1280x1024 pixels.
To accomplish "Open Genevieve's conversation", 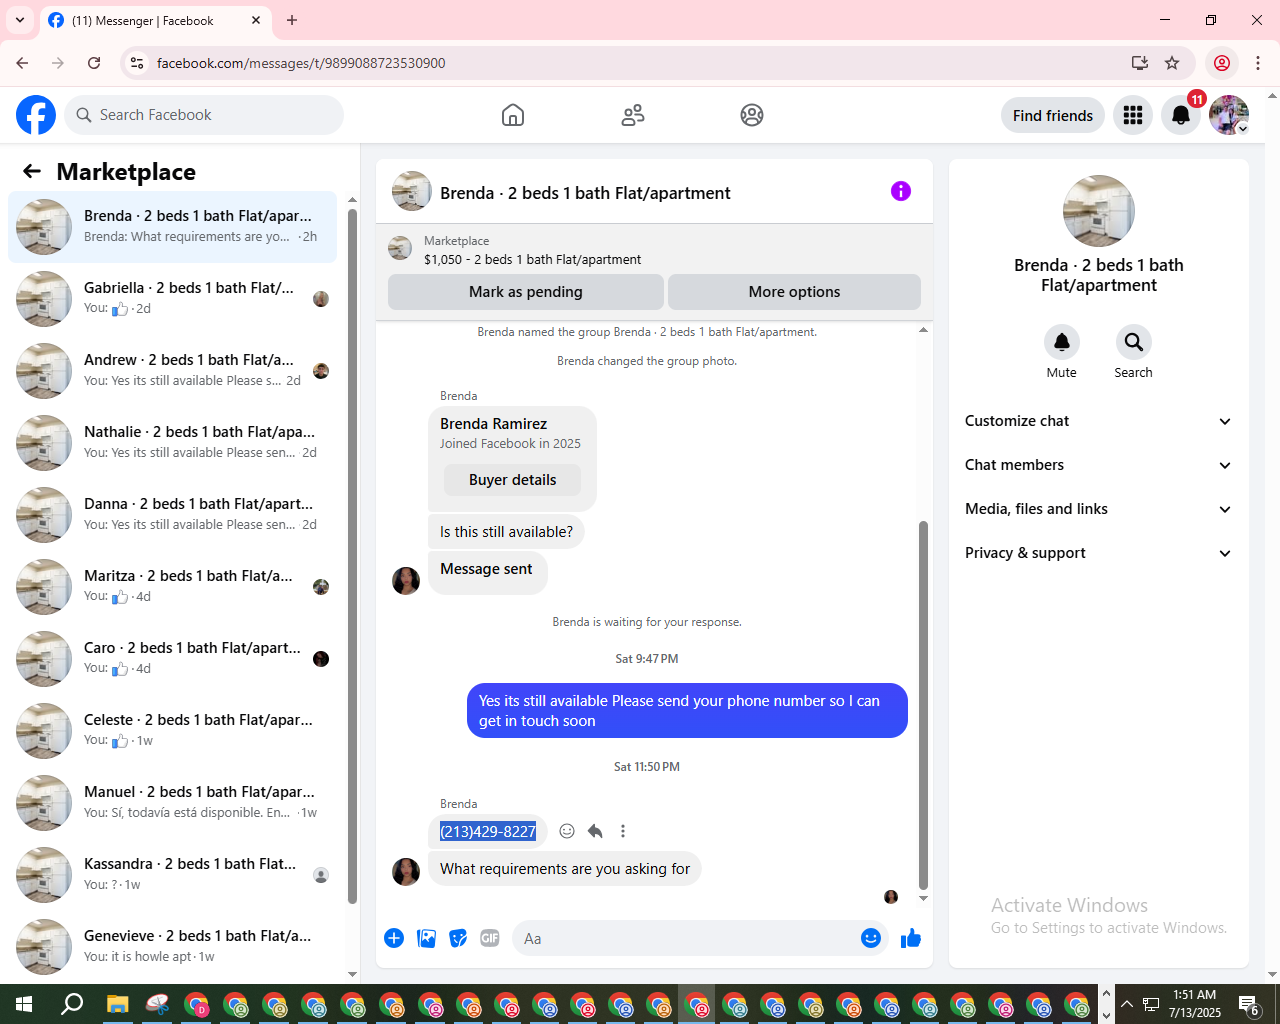I will [173, 947].
